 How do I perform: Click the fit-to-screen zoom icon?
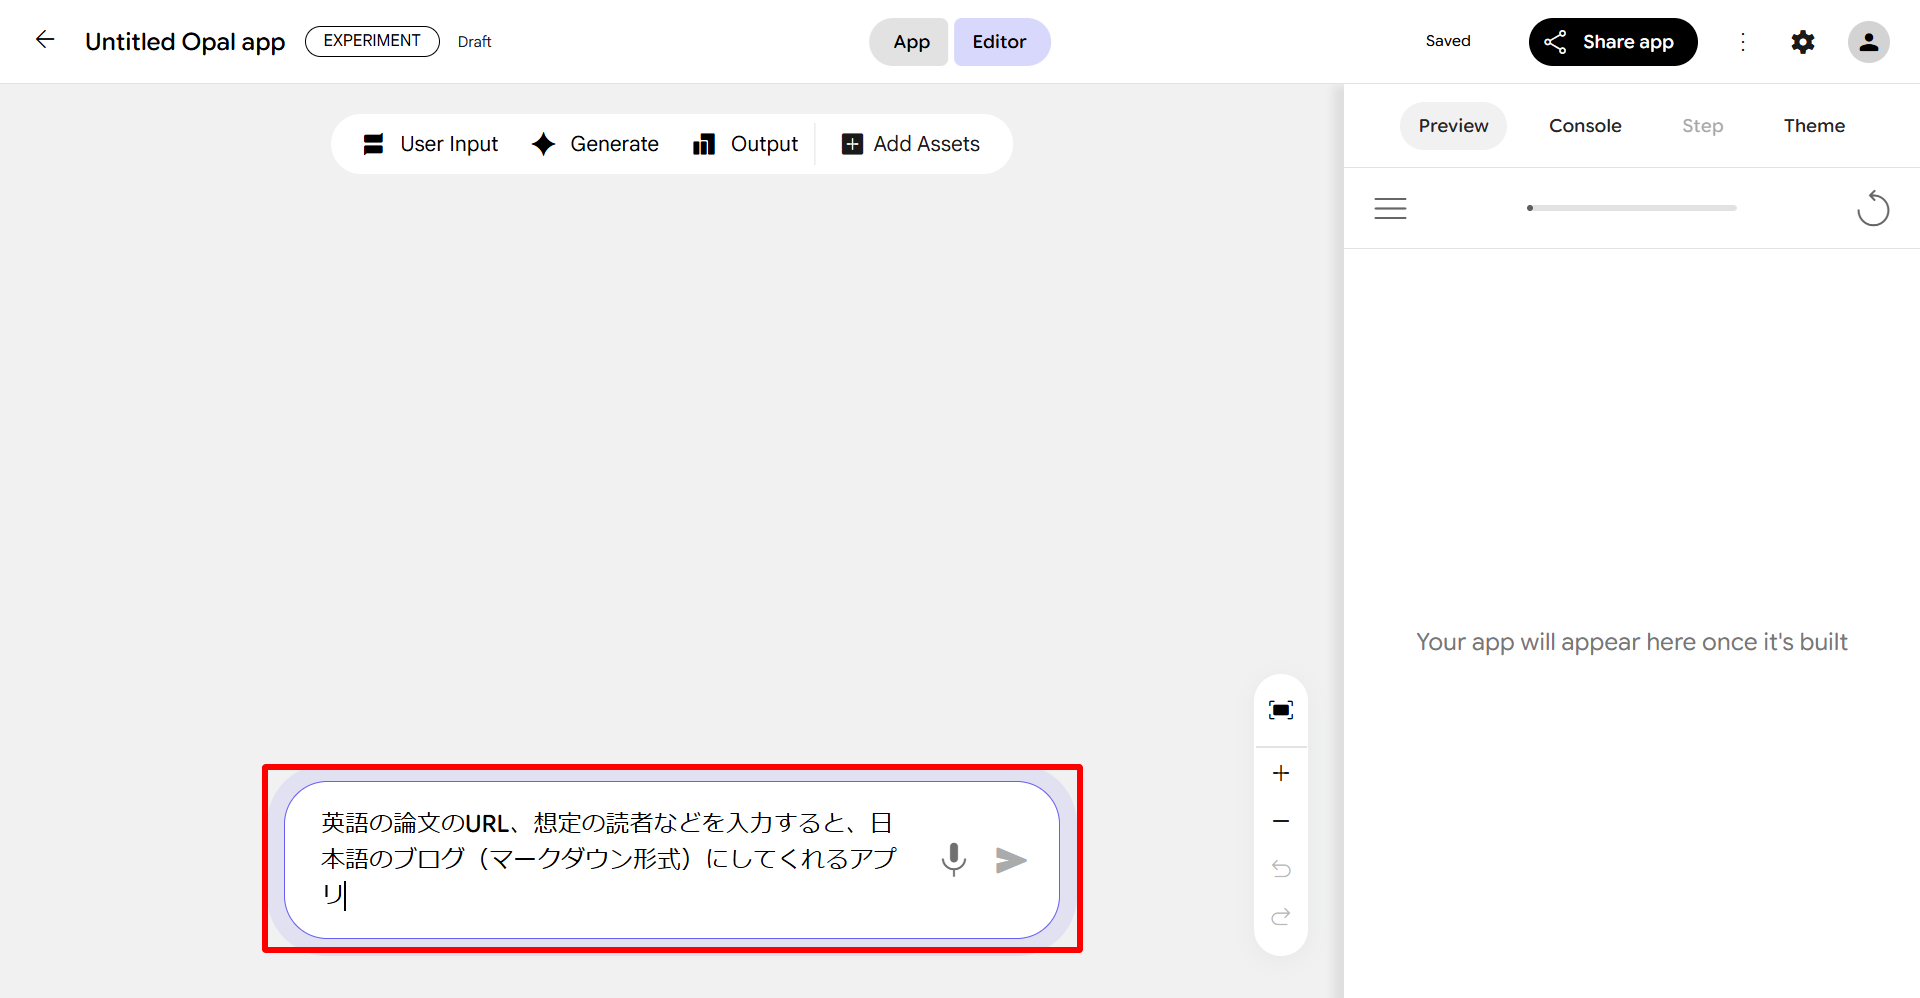click(1280, 710)
